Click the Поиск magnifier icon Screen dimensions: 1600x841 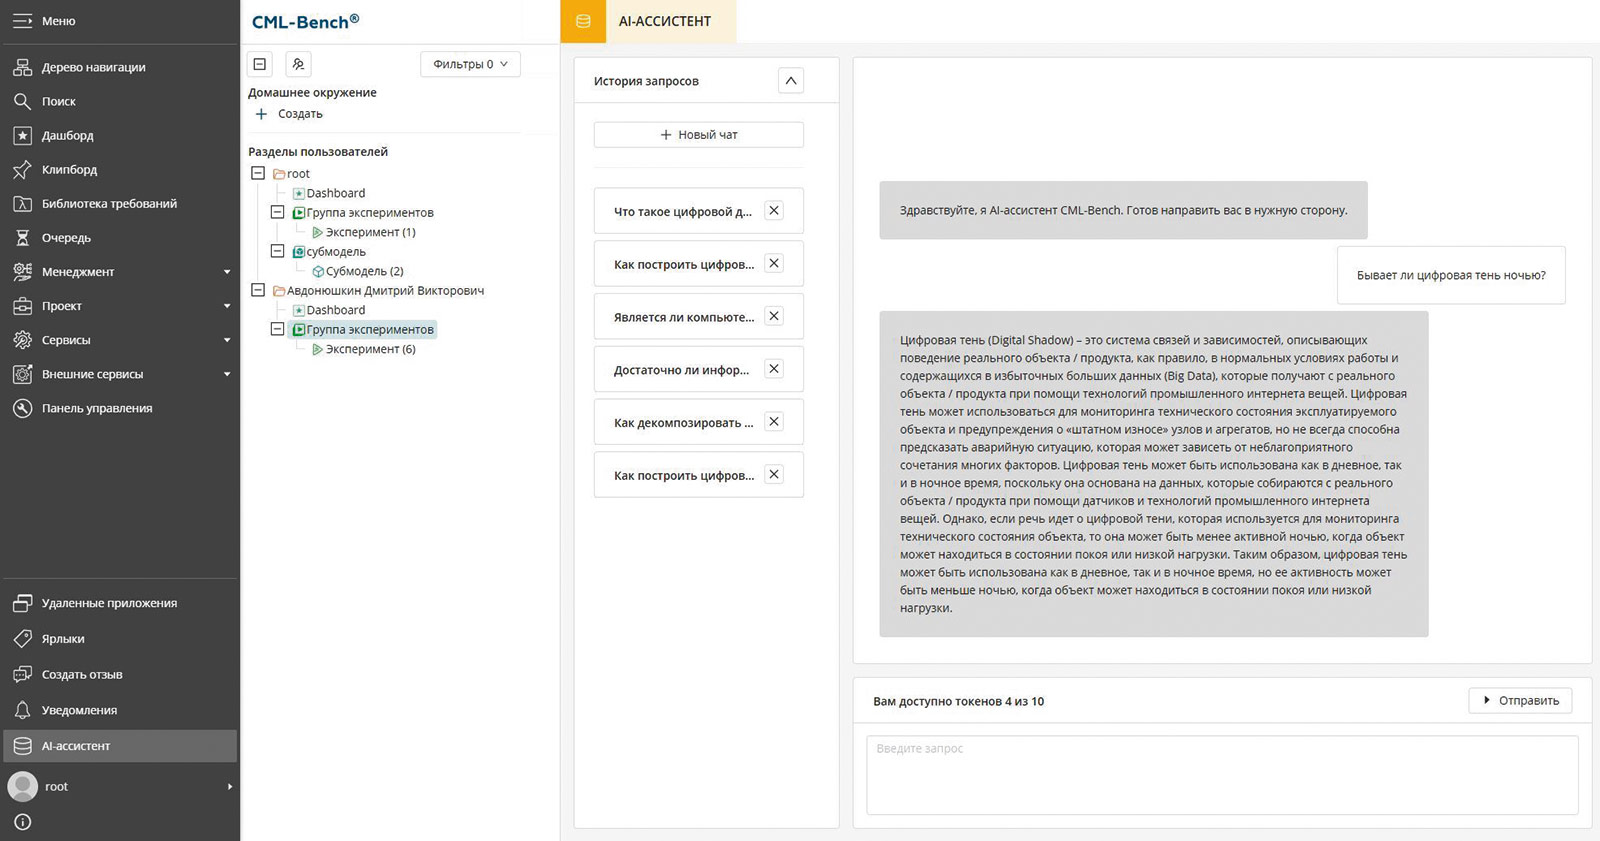click(22, 101)
